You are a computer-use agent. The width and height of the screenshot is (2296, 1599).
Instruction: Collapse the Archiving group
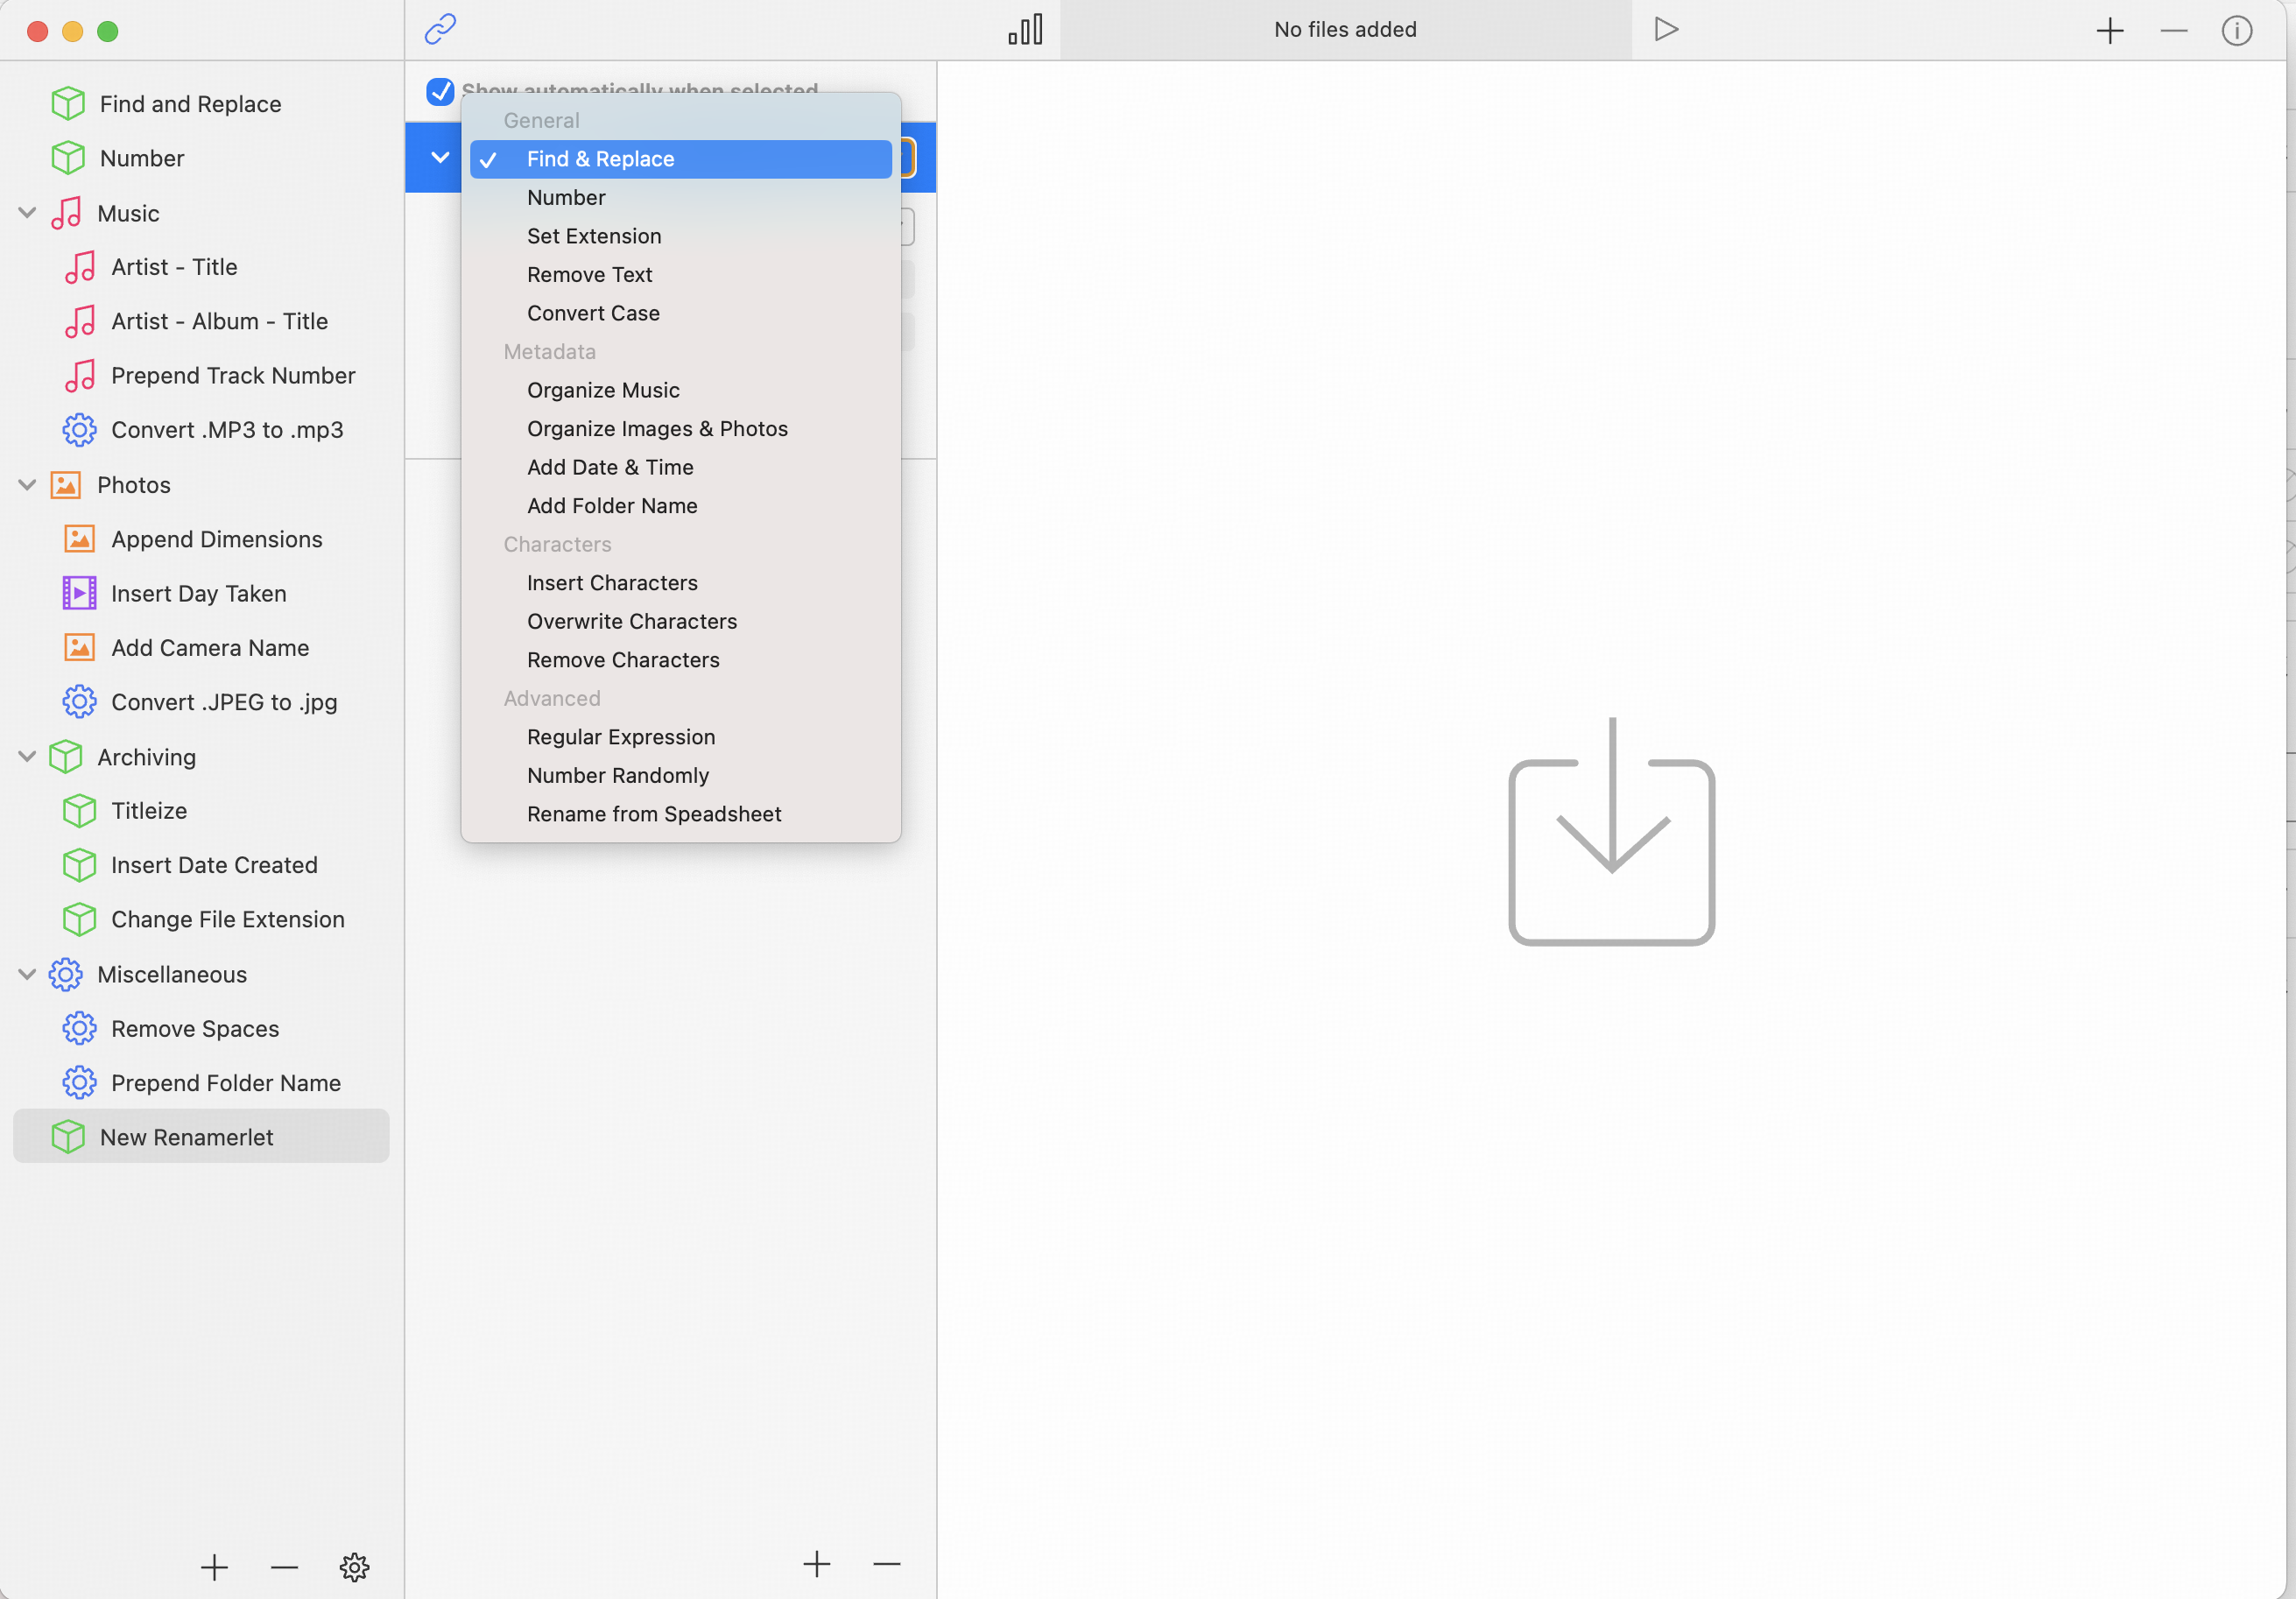click(x=27, y=757)
